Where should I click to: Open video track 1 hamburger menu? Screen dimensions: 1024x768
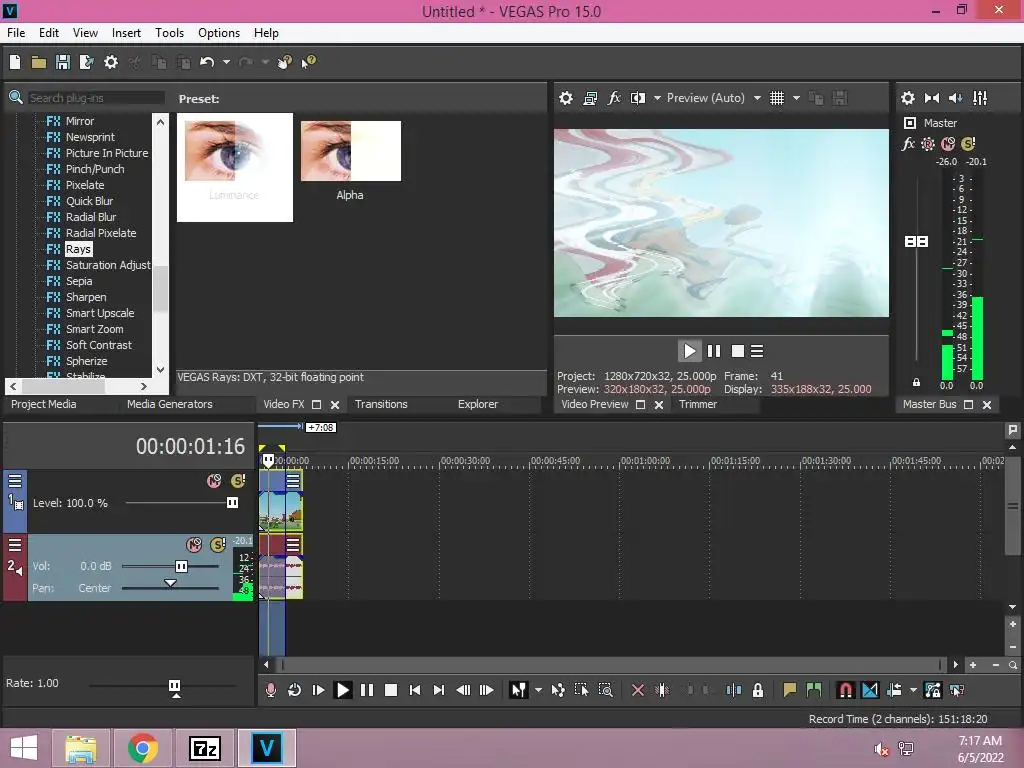[15, 481]
